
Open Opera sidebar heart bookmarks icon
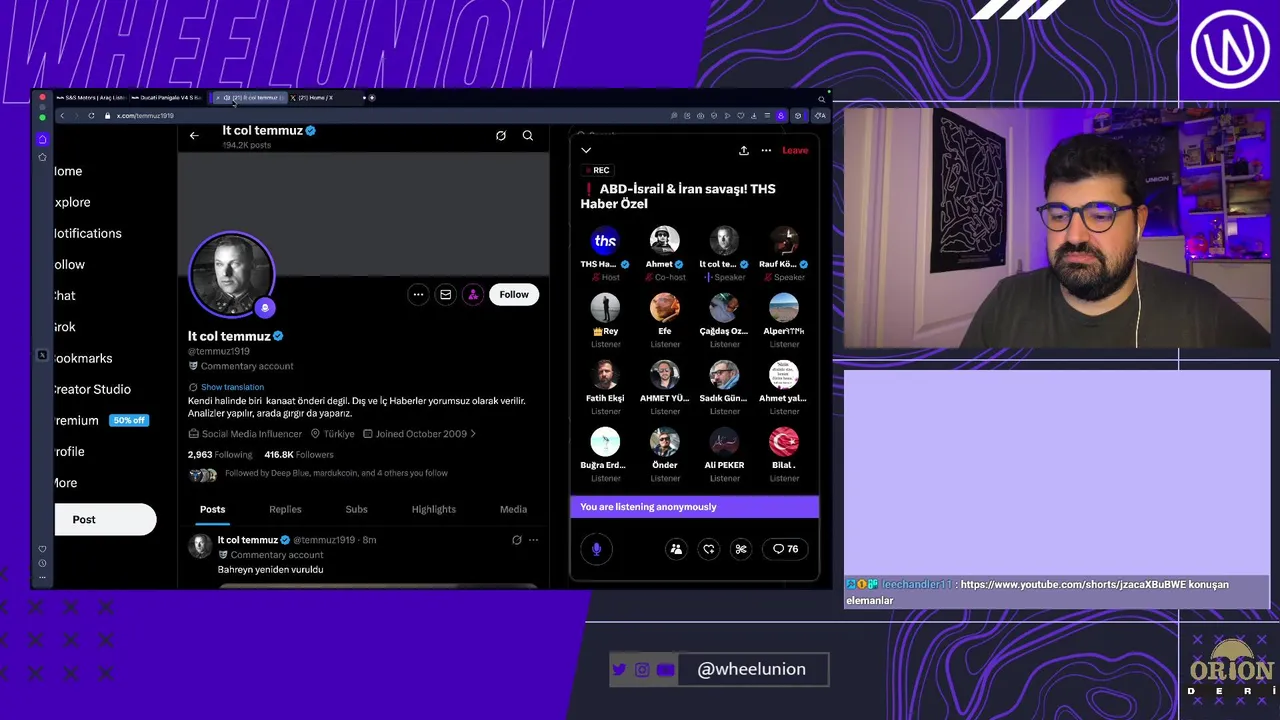[x=42, y=549]
